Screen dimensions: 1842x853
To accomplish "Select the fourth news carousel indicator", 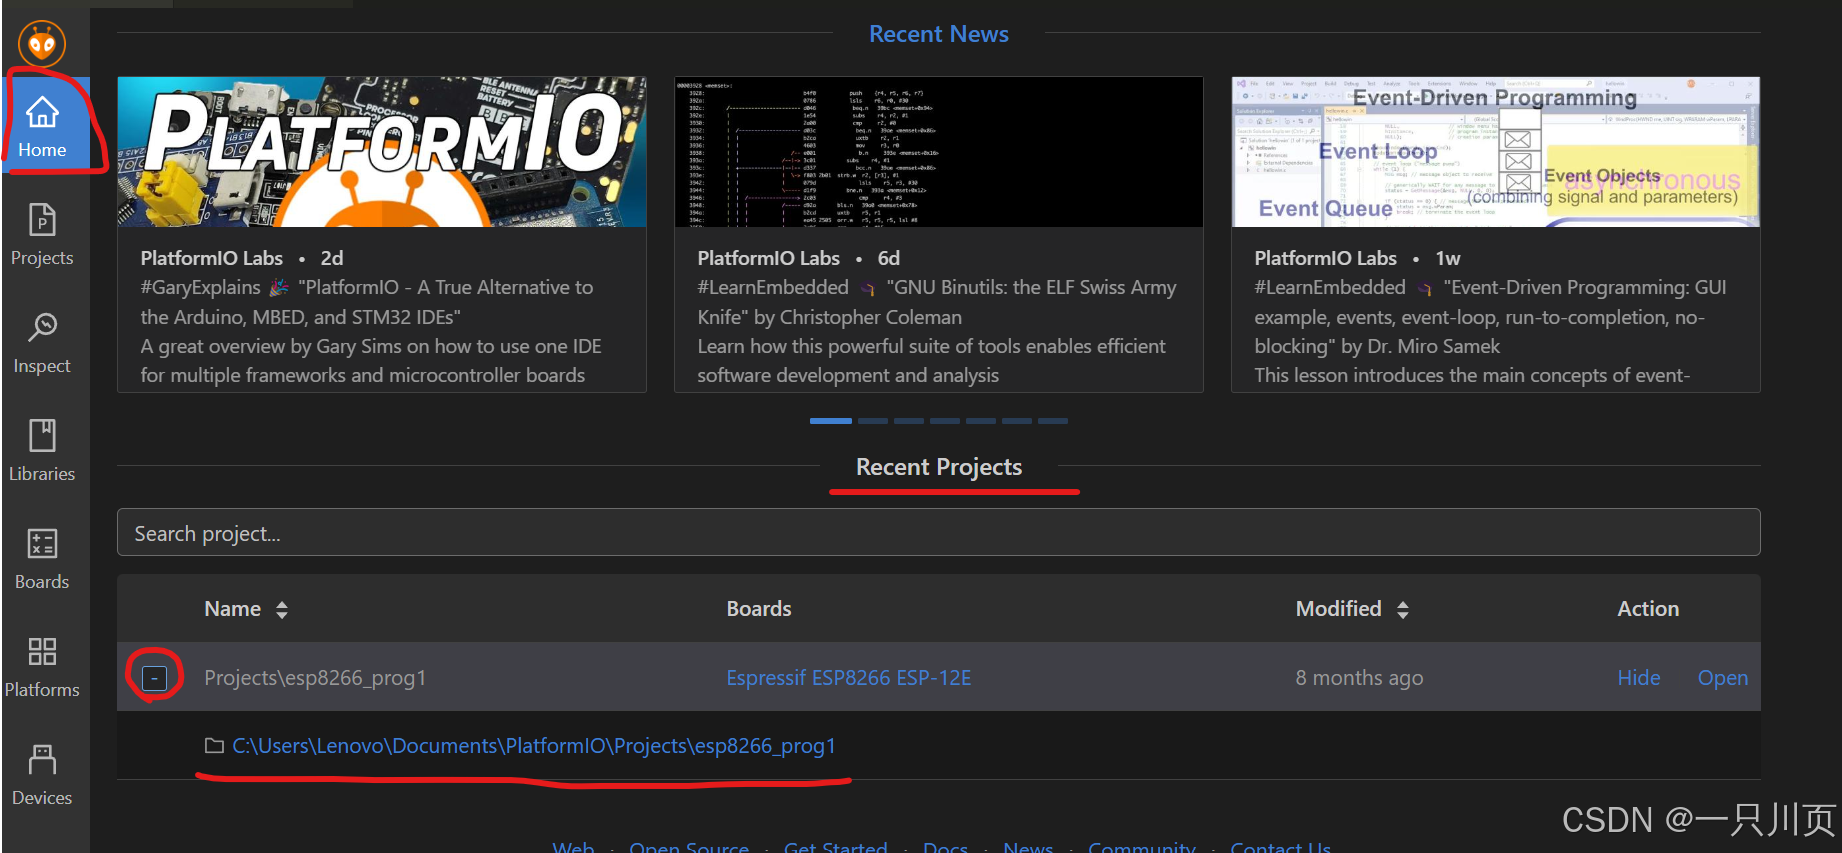I will click(x=945, y=421).
